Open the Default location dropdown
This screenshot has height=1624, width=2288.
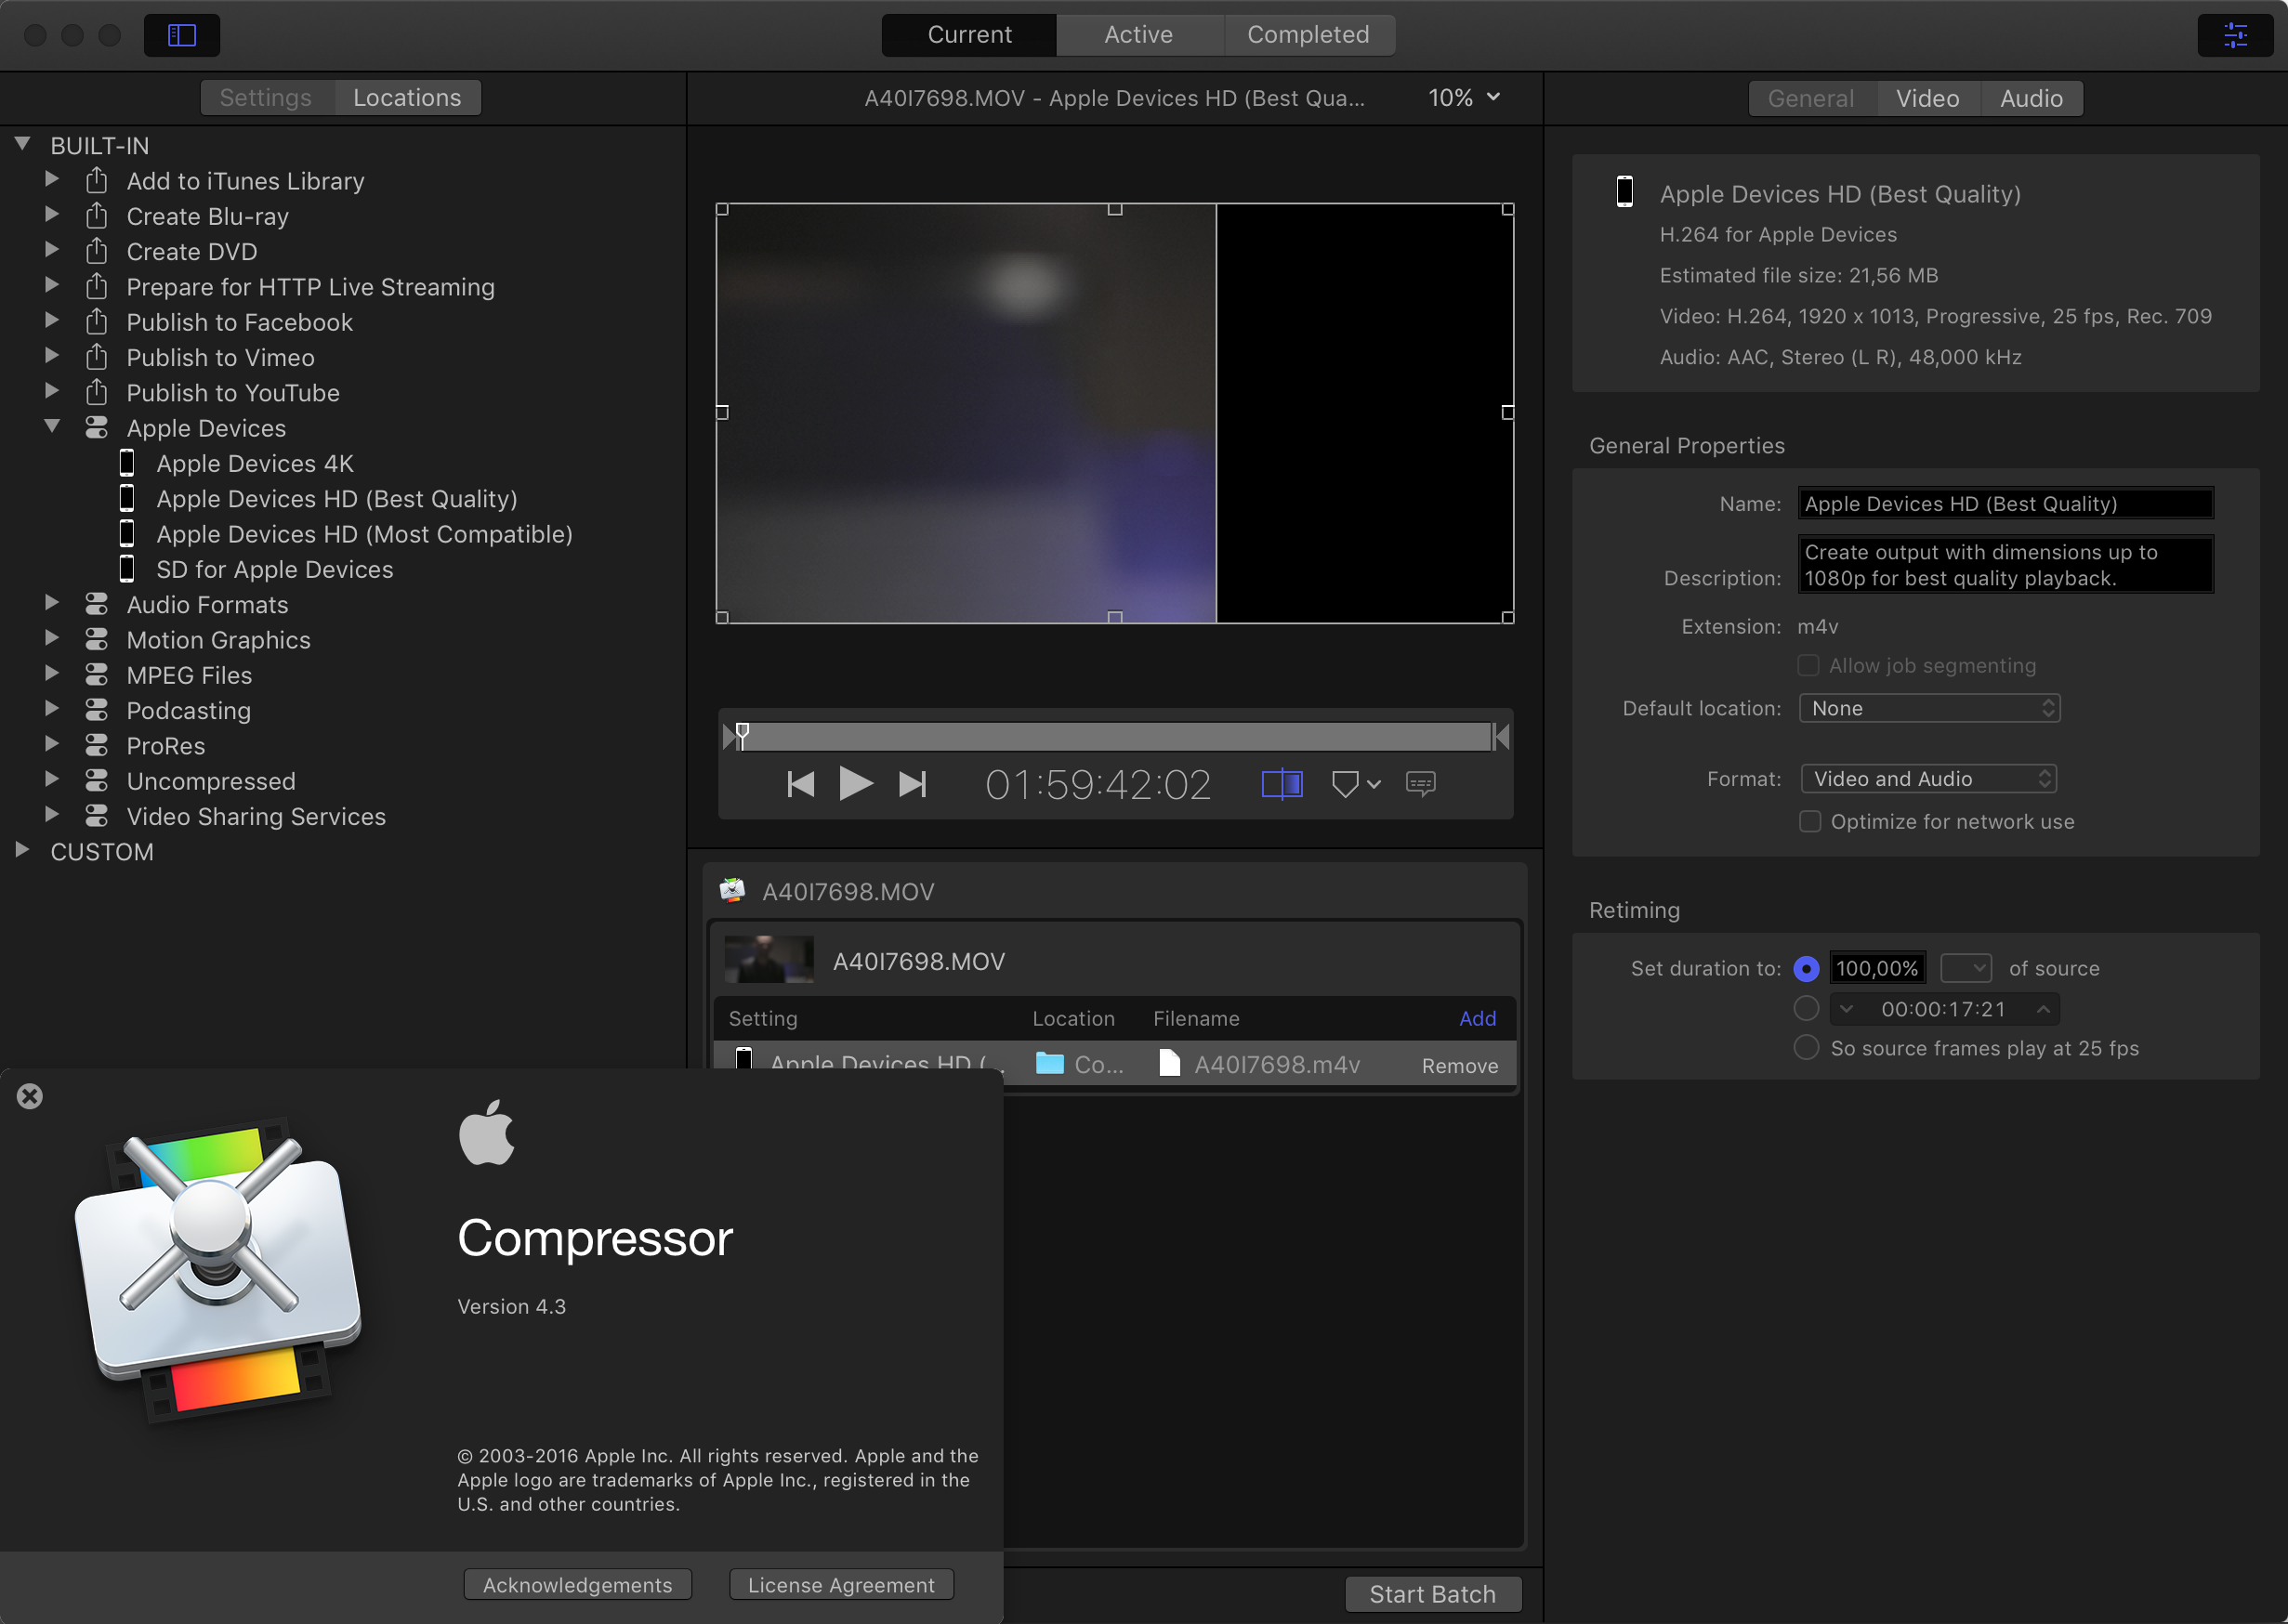(x=1929, y=708)
